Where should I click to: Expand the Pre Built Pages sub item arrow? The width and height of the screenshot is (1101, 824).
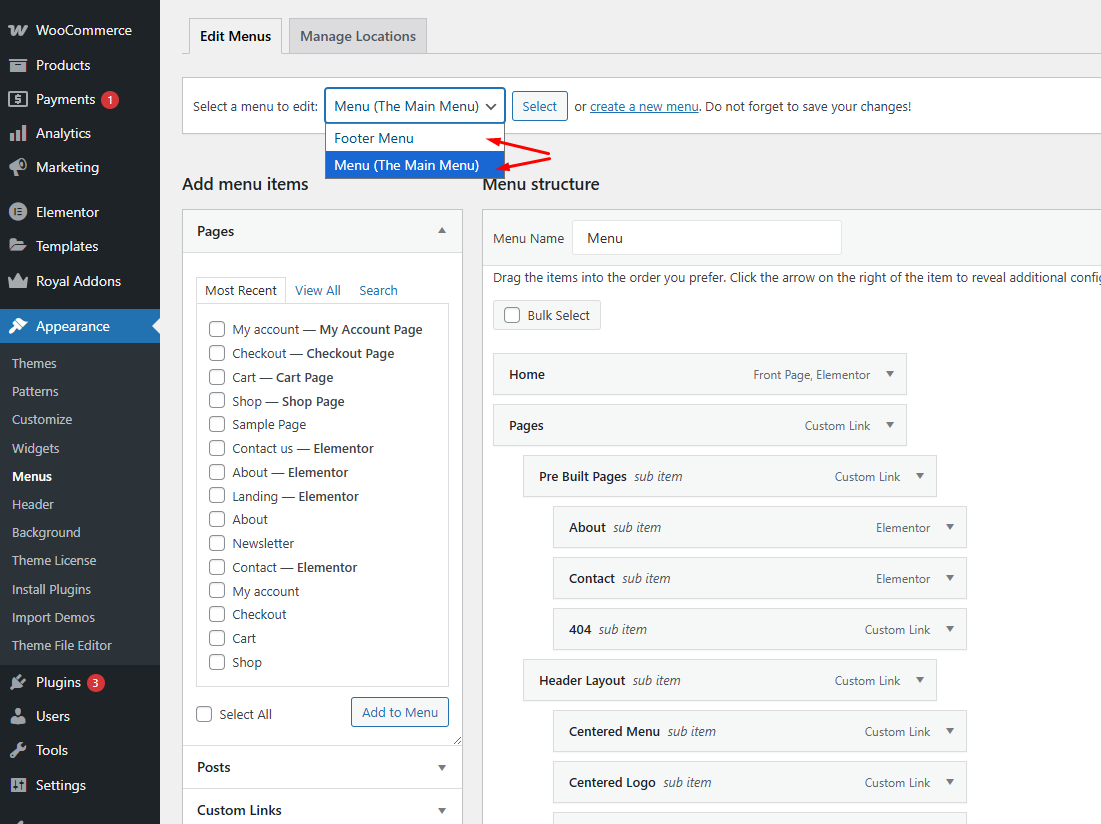coord(920,476)
